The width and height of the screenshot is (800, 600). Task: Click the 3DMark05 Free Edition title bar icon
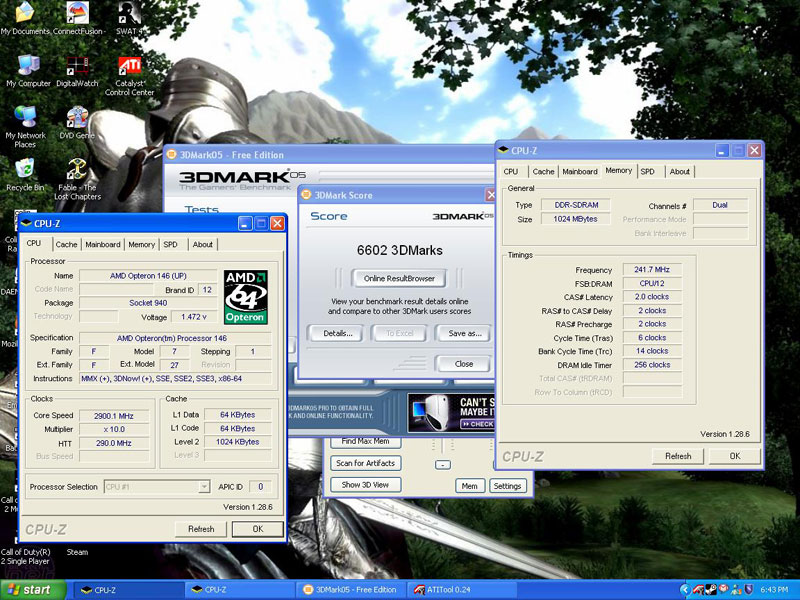[x=172, y=155]
